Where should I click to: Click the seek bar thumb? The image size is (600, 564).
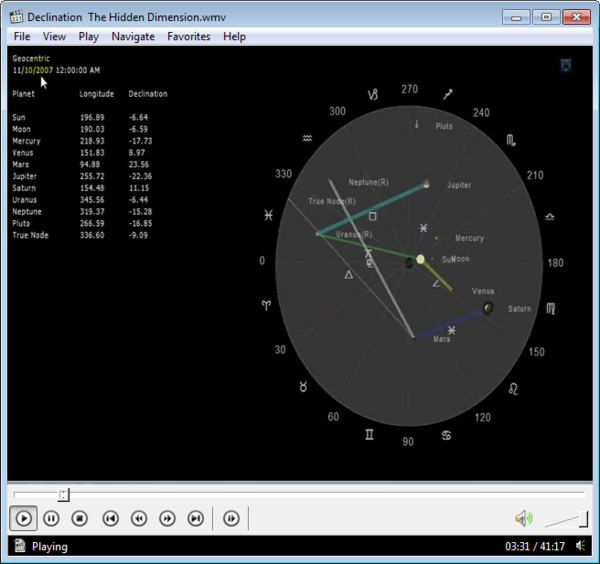[x=63, y=494]
